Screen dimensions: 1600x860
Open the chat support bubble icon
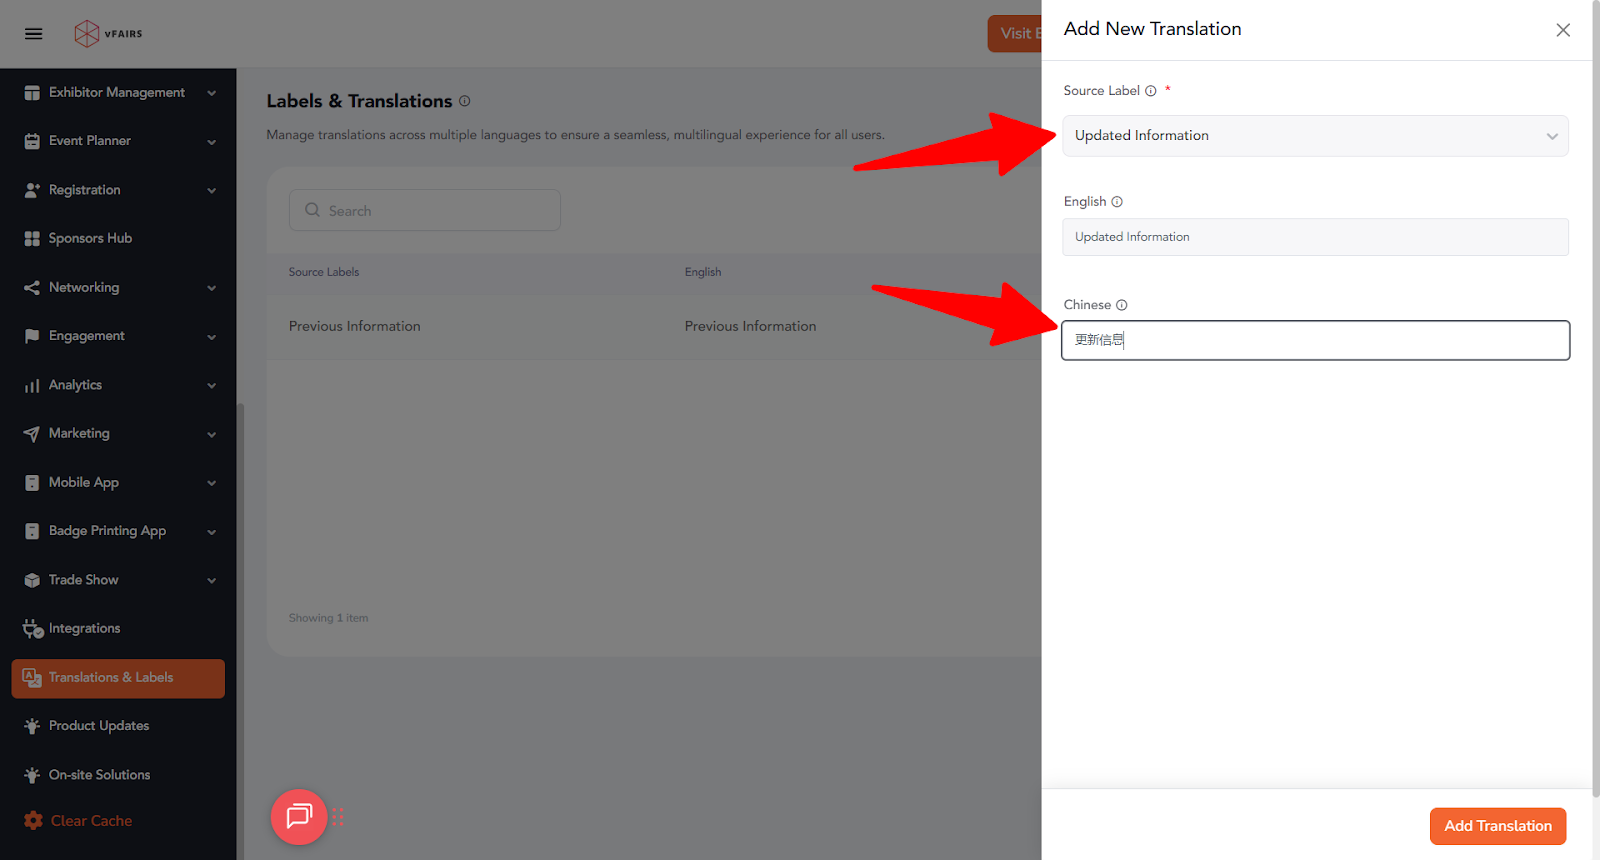[299, 817]
